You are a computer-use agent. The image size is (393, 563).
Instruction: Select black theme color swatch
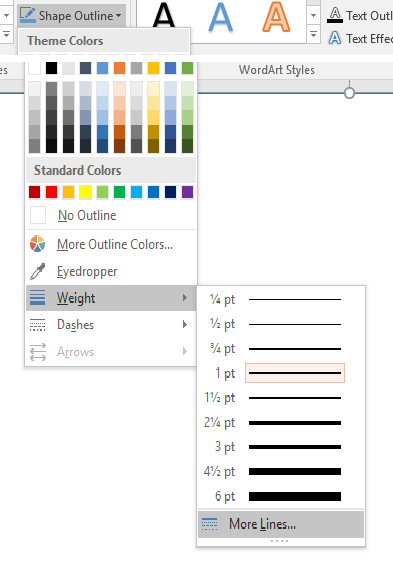(51, 68)
